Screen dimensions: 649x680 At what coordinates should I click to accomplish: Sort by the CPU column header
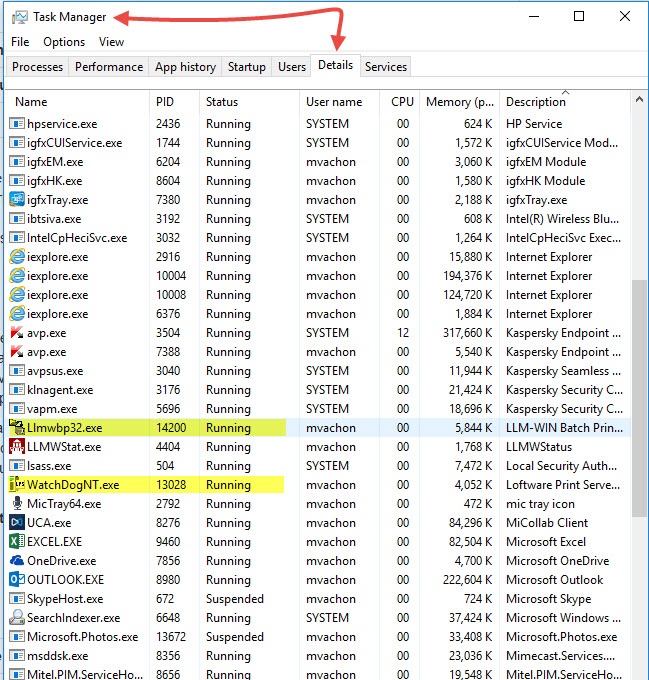399,102
